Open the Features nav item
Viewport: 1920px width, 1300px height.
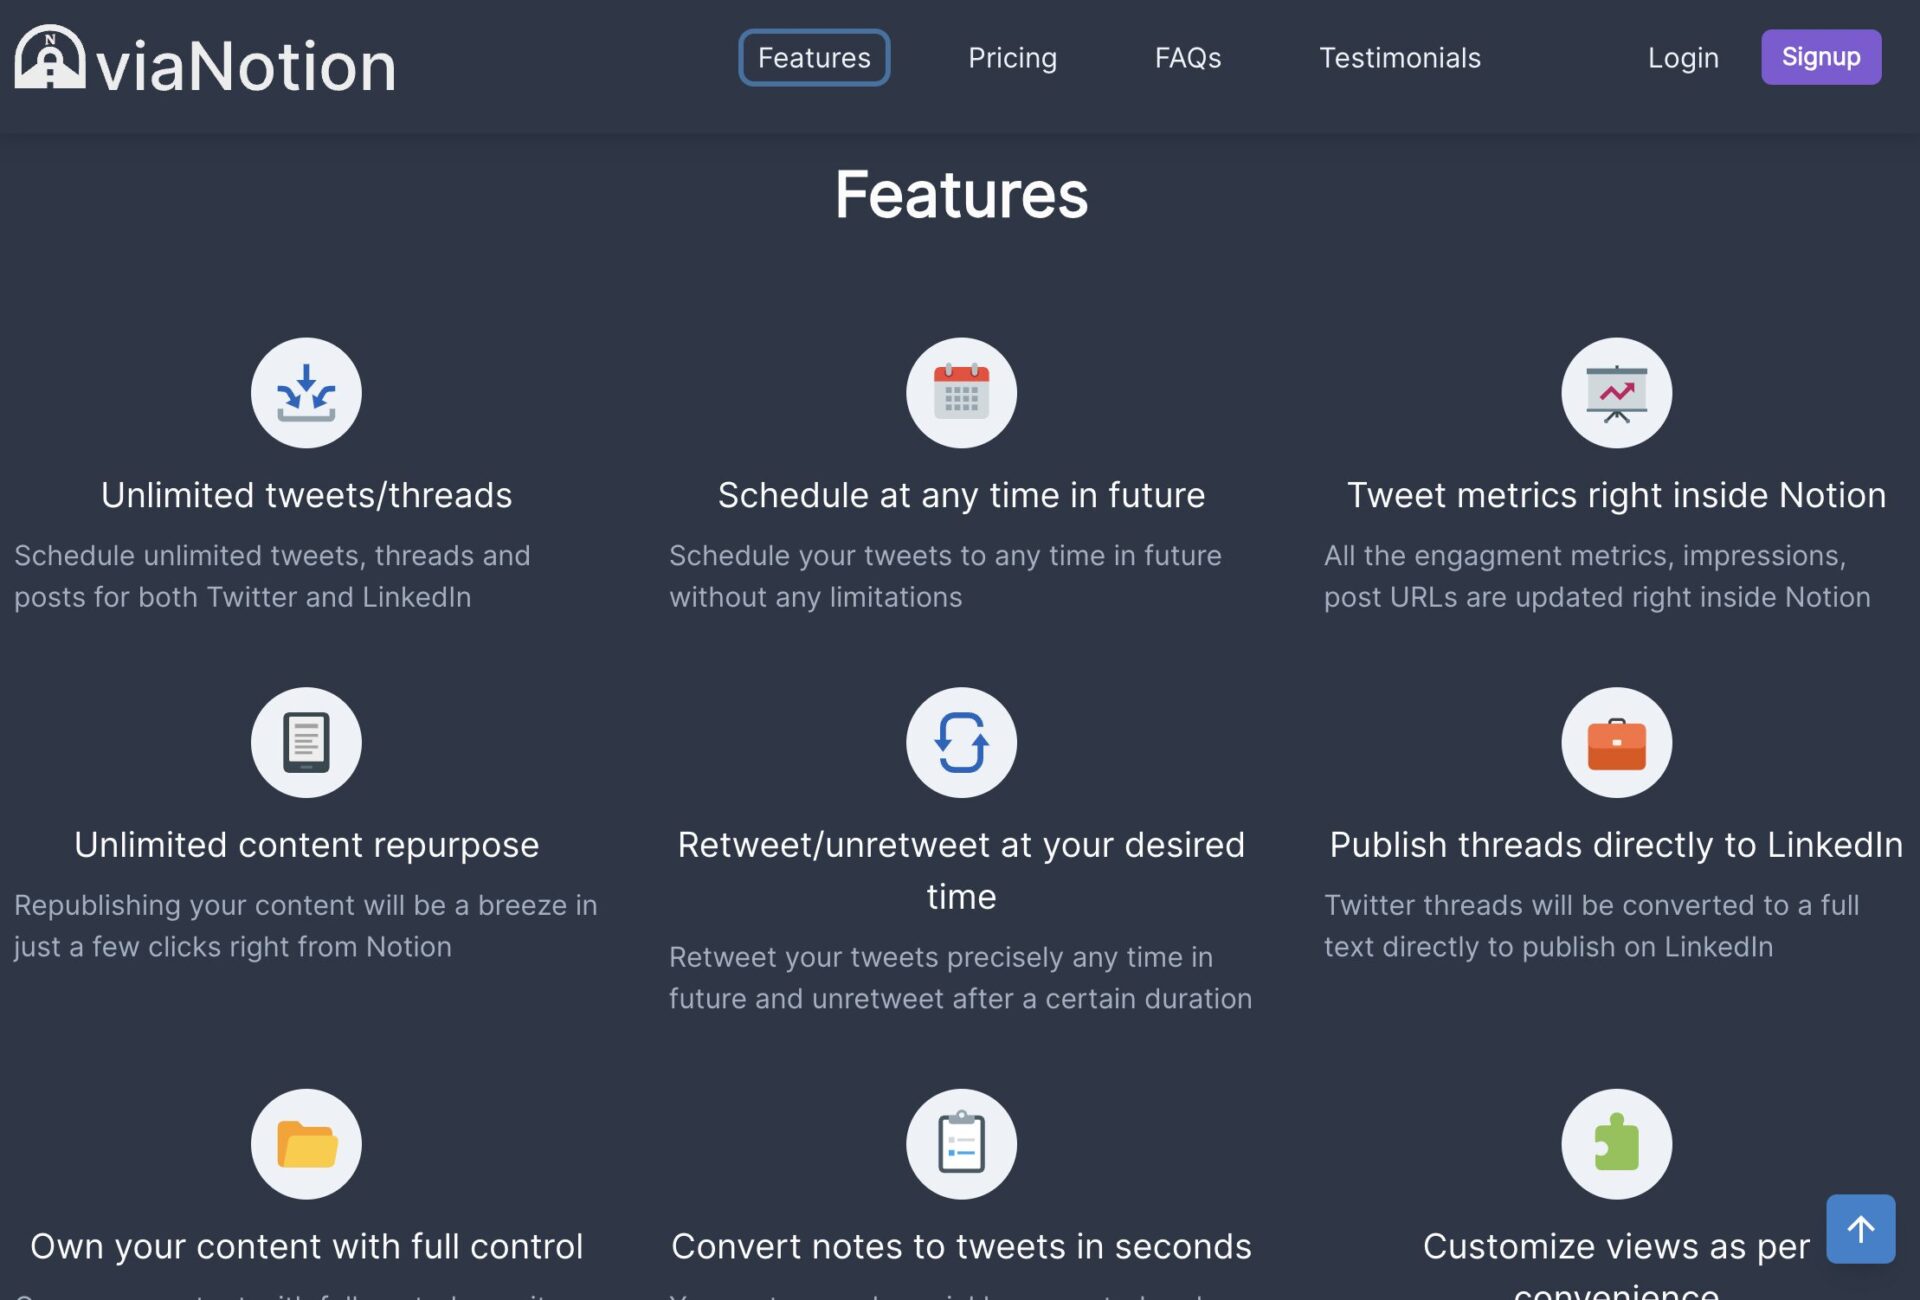(814, 58)
